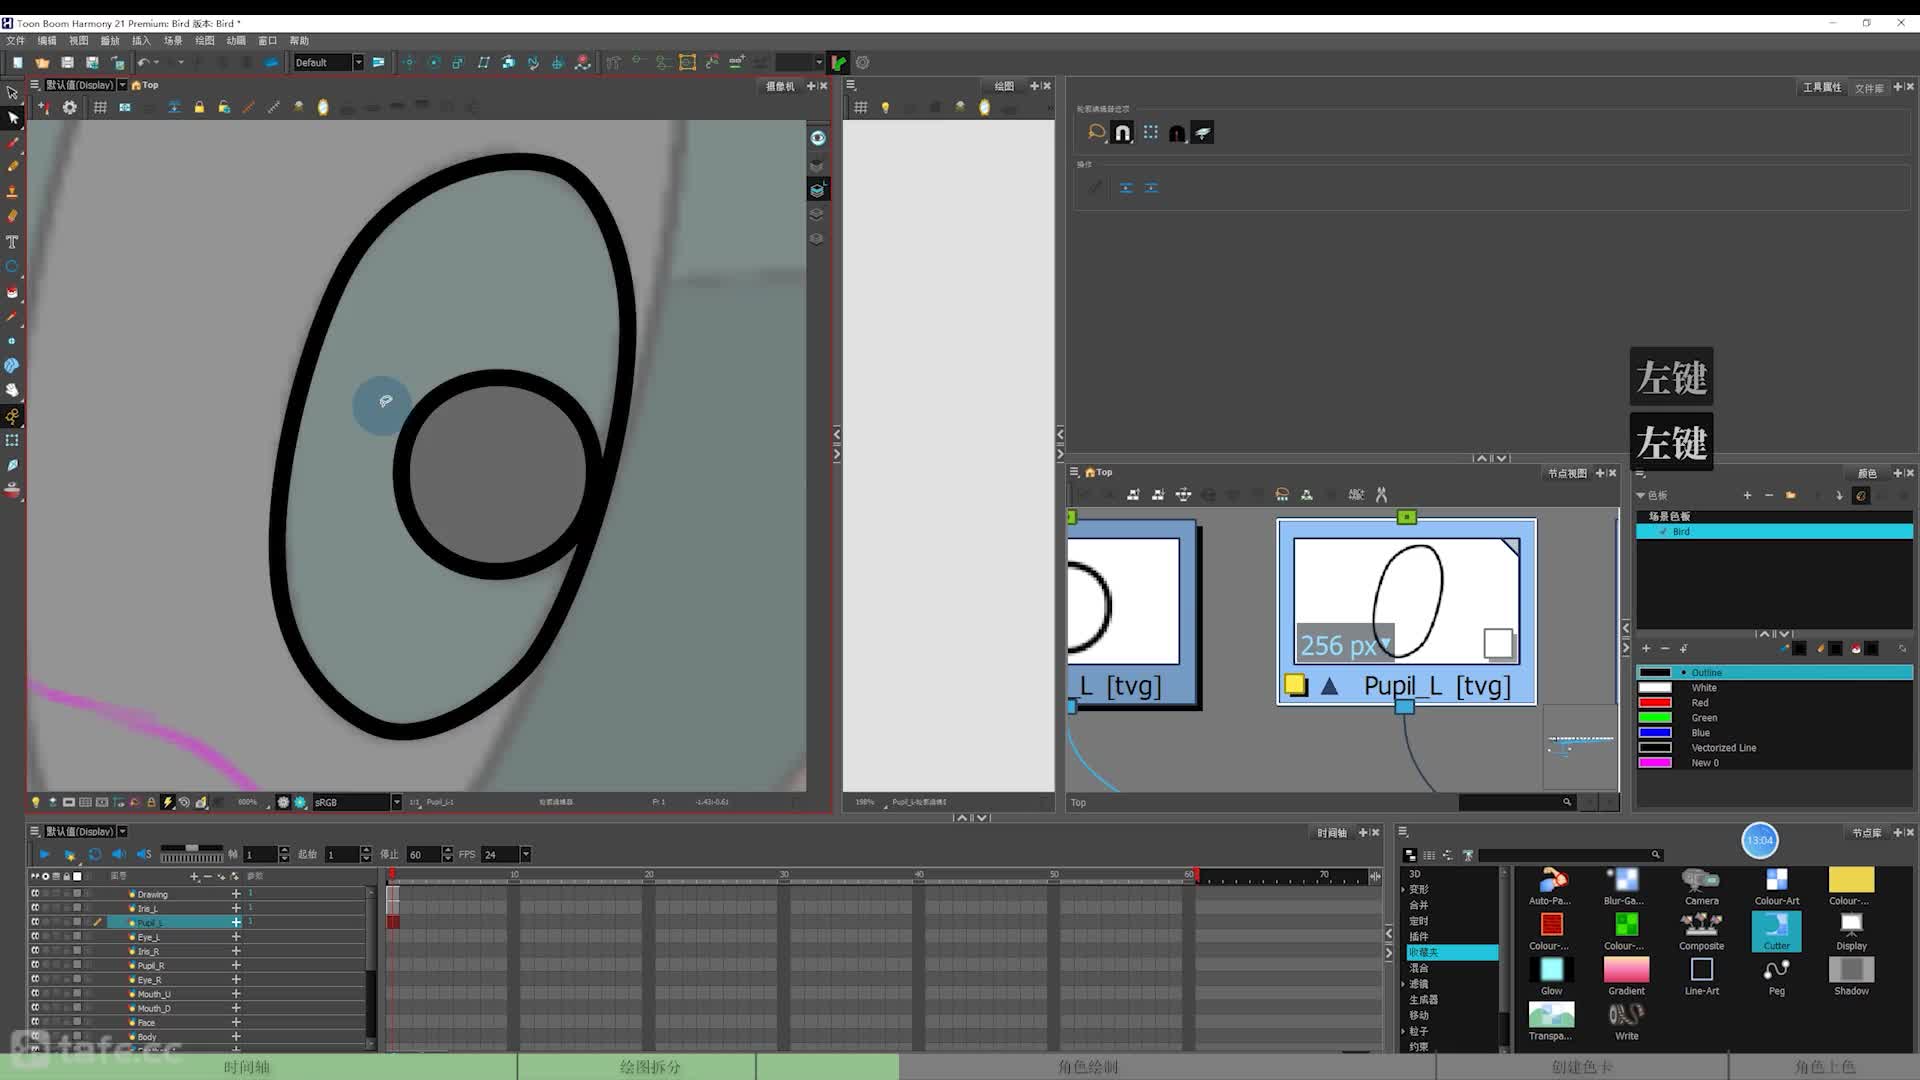
Task: Select the Pencil tool in left toolbar
Action: pos(13,167)
